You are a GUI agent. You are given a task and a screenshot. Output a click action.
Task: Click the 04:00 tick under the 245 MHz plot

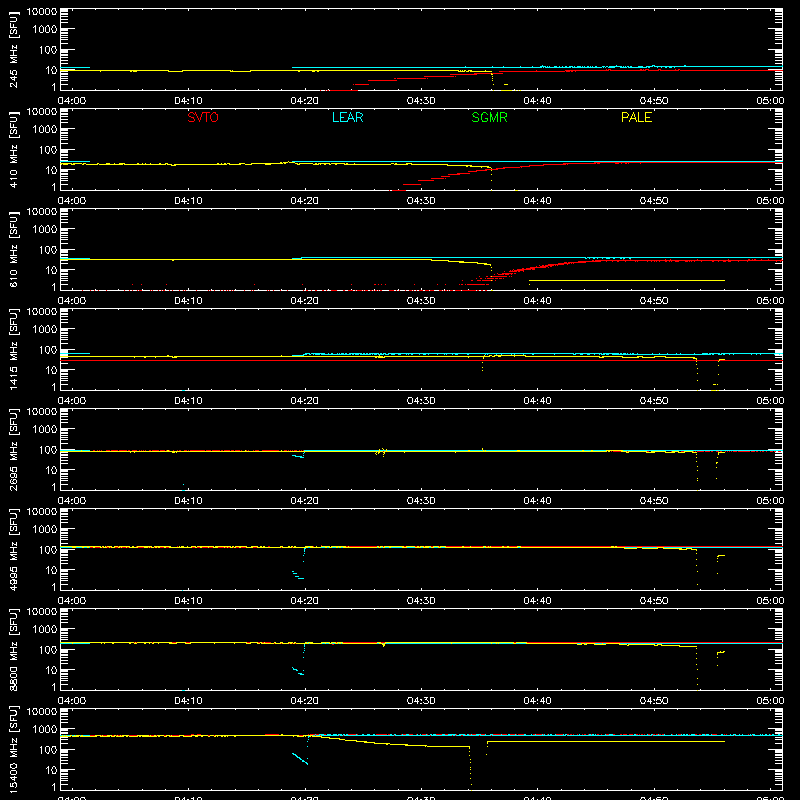(71, 101)
